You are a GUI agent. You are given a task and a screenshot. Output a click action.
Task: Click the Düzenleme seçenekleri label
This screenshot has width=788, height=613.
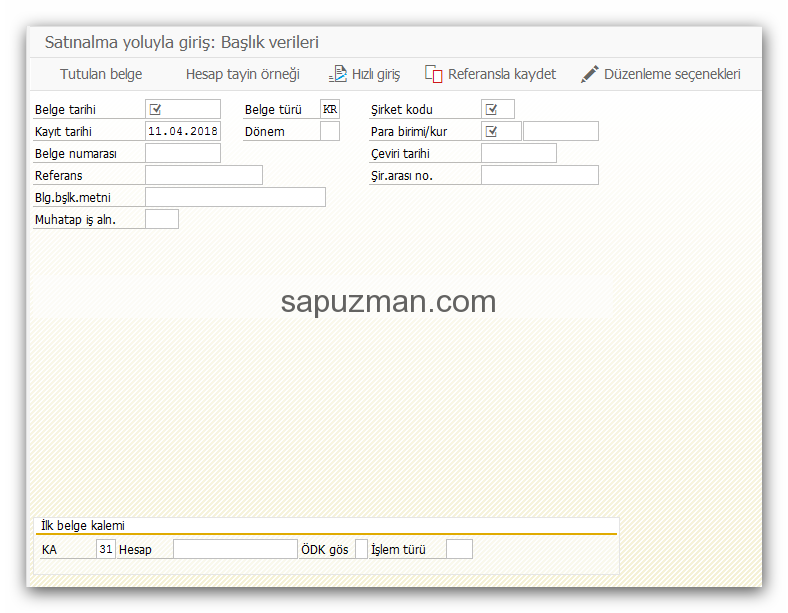672,74
